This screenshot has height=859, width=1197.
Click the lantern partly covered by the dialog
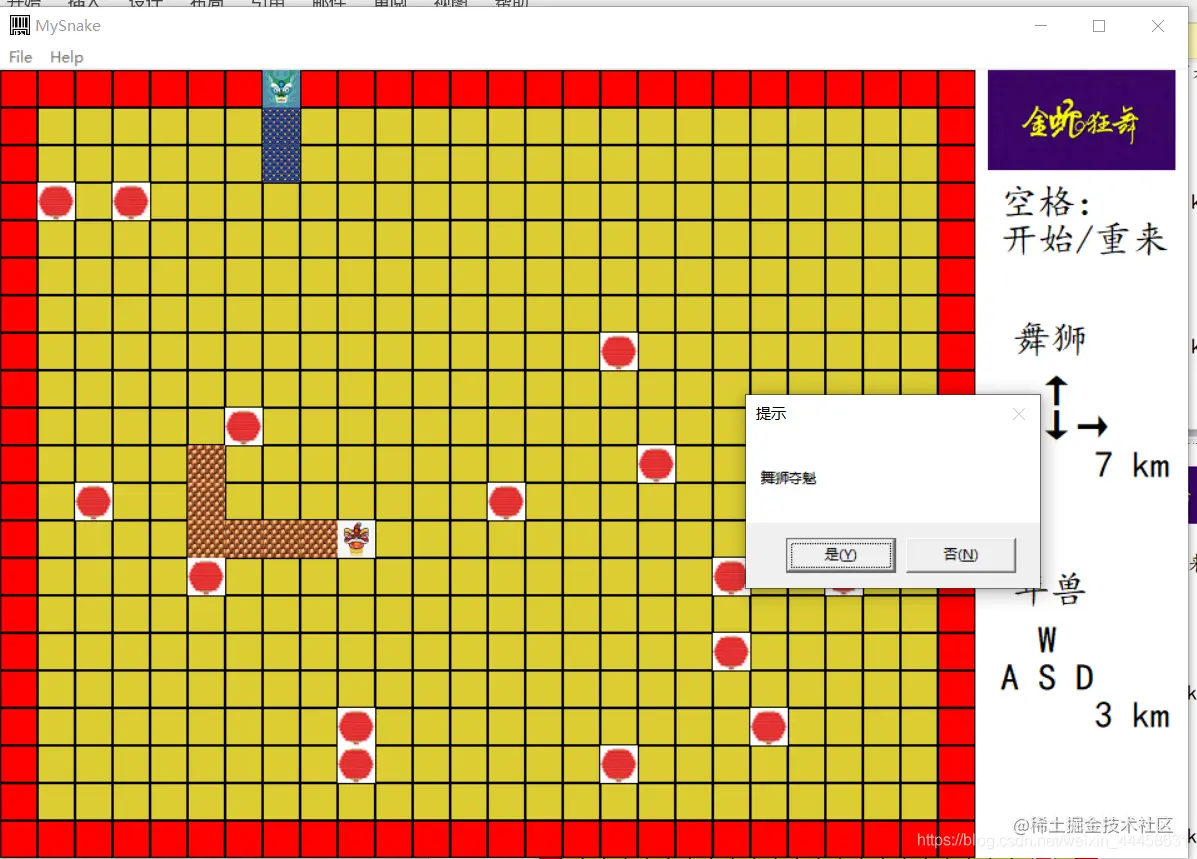[730, 576]
